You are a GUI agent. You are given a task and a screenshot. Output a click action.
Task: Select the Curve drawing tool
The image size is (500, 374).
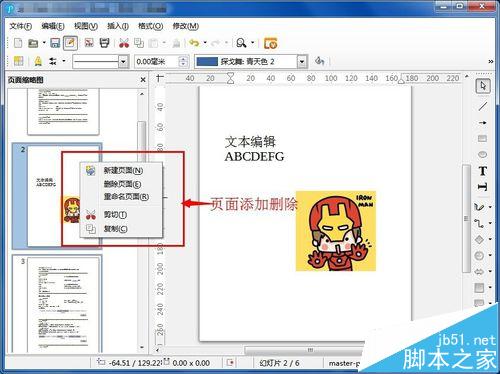click(x=479, y=207)
